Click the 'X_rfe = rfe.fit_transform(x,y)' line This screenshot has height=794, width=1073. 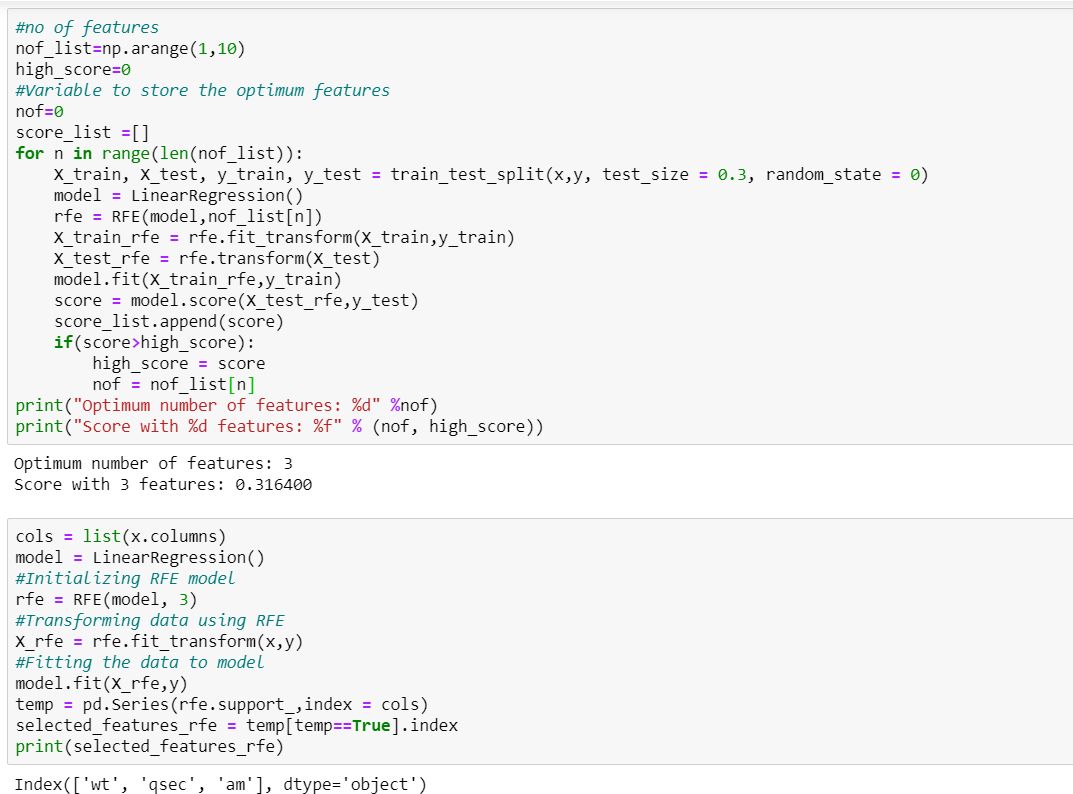pos(159,641)
